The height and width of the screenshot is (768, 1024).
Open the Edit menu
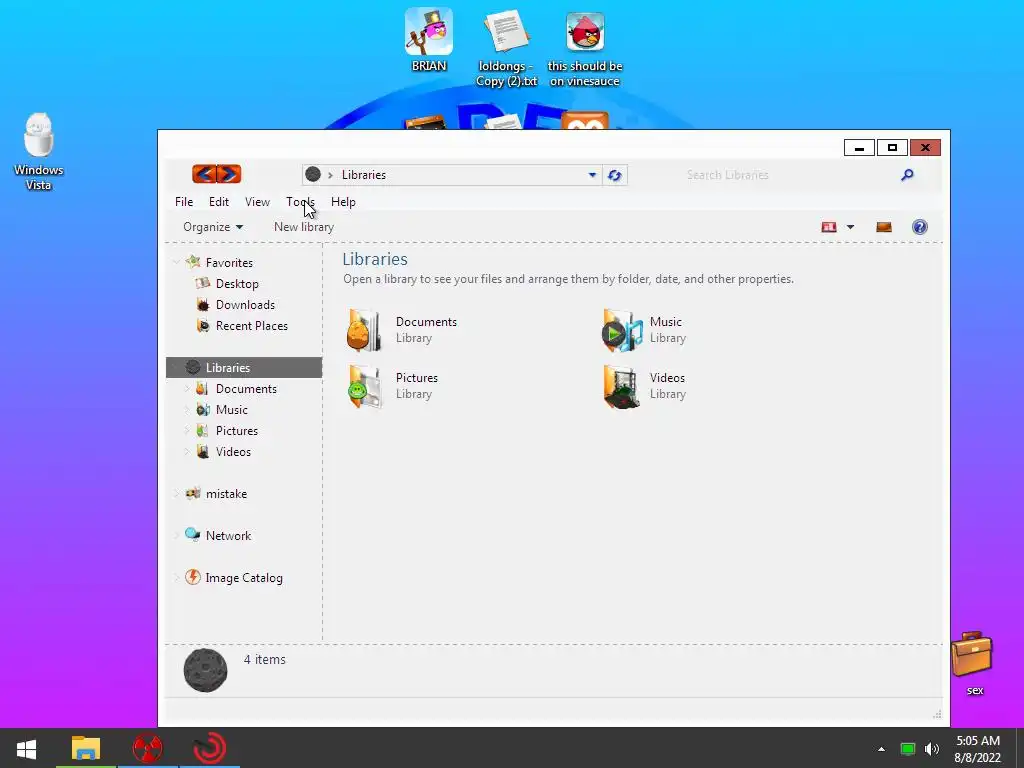pyautogui.click(x=219, y=202)
